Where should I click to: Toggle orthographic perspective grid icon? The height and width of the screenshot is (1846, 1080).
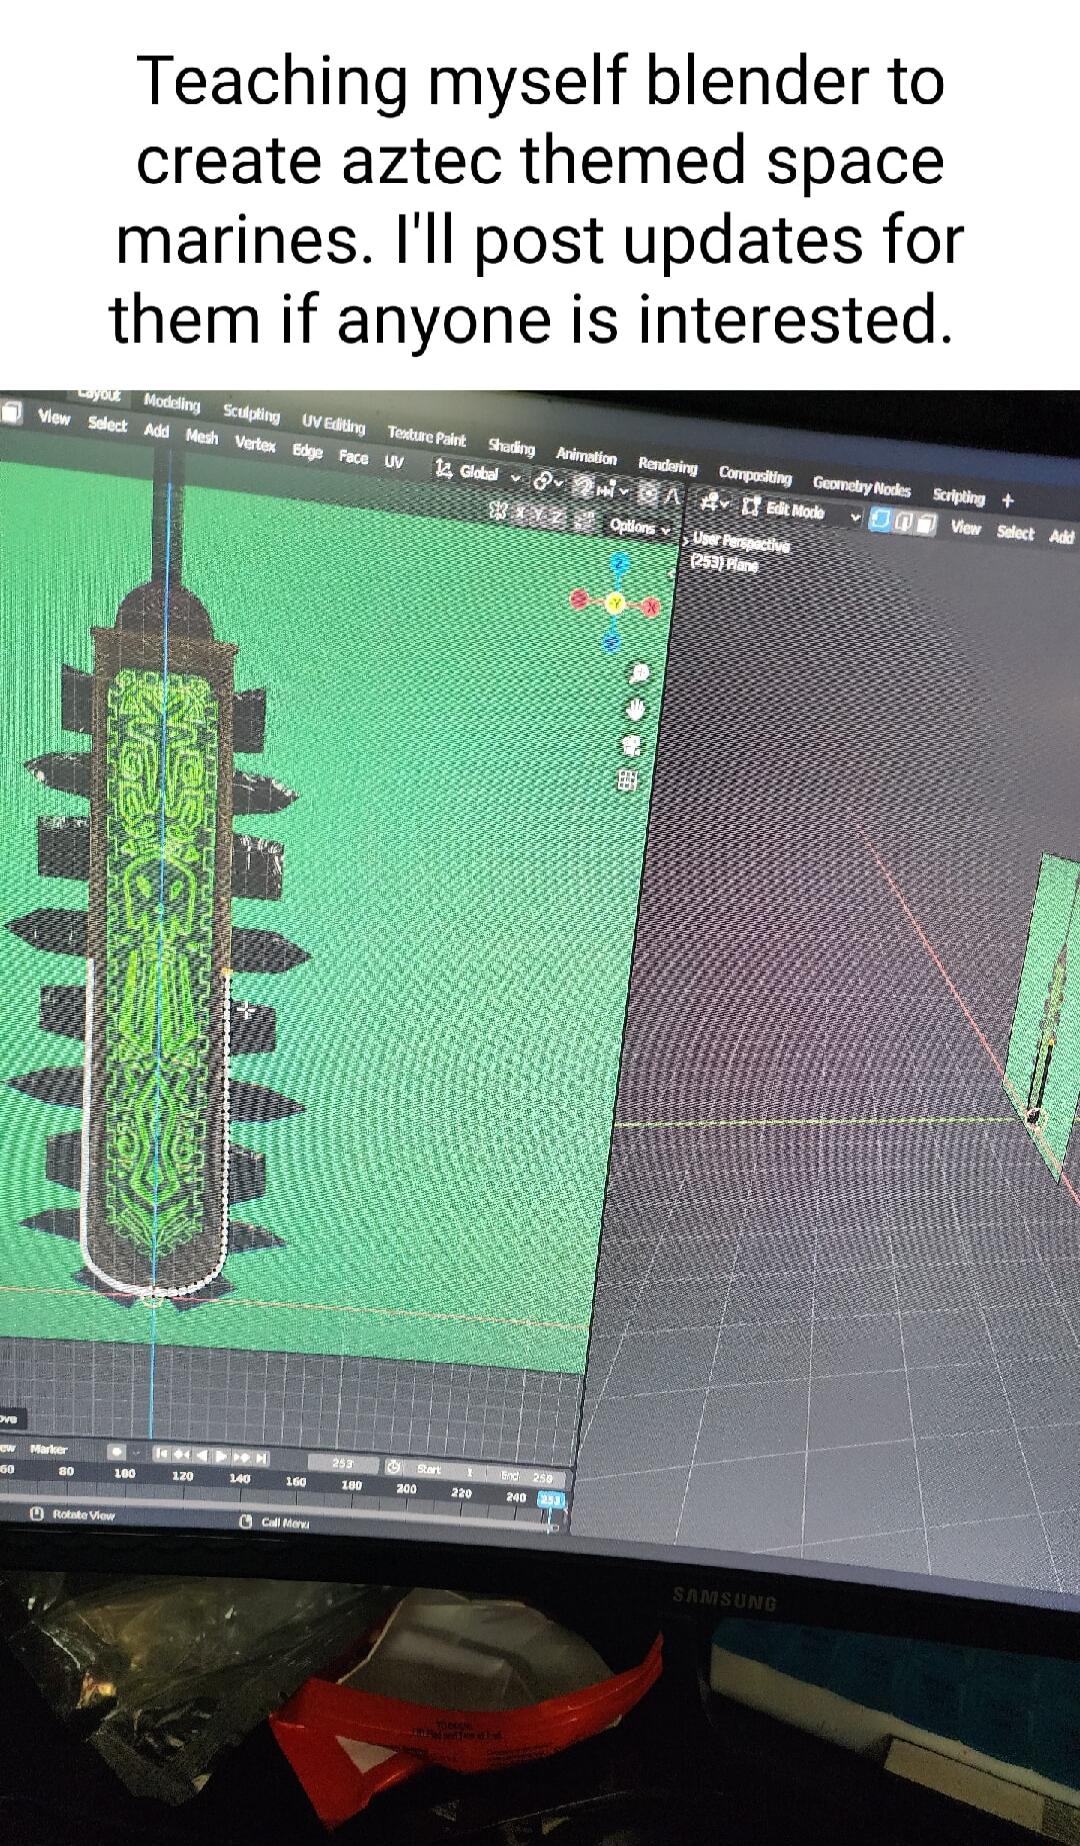(627, 779)
